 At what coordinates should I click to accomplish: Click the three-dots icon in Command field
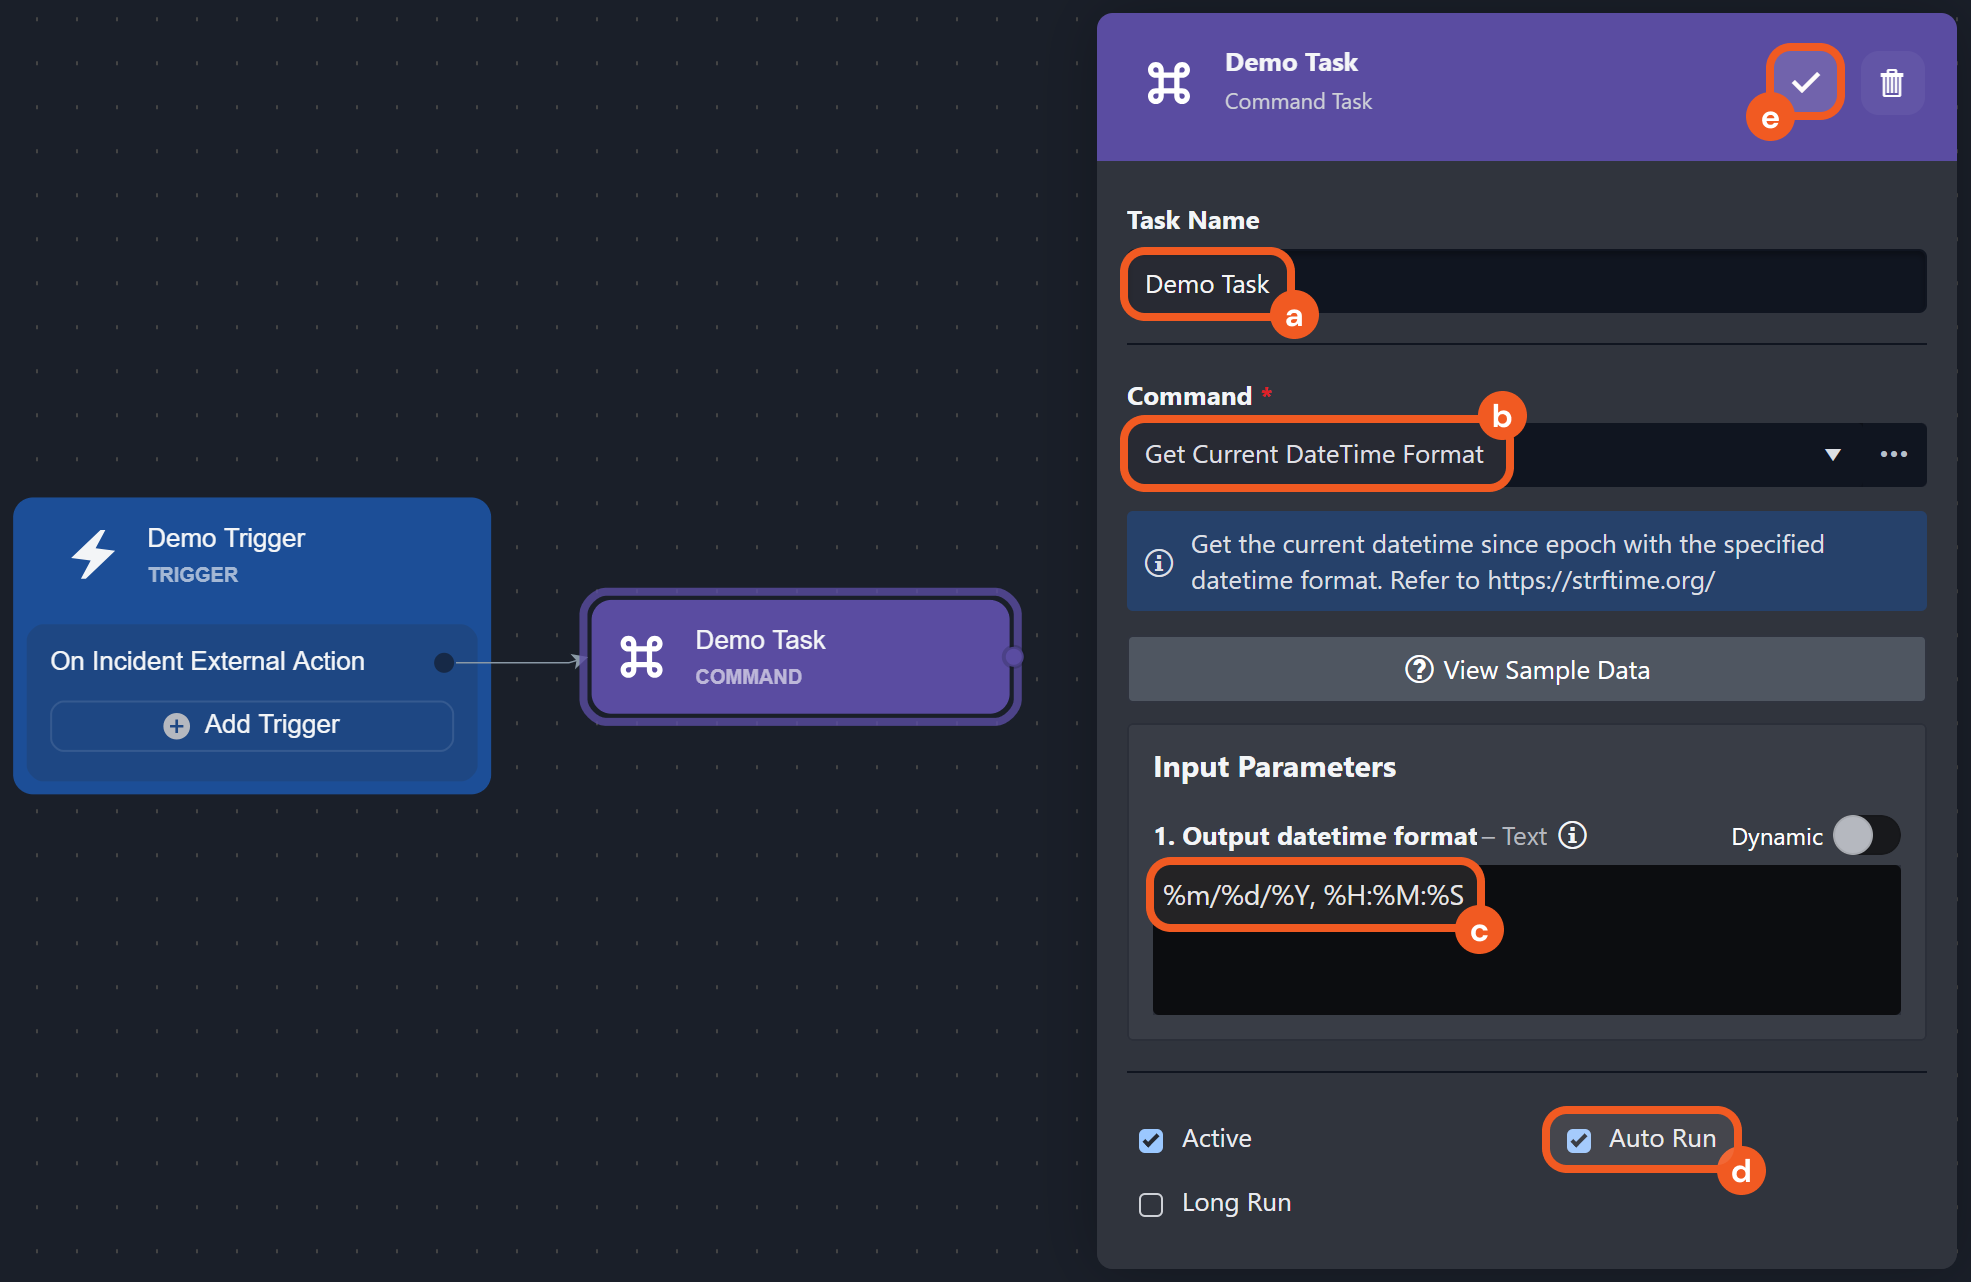point(1893,455)
